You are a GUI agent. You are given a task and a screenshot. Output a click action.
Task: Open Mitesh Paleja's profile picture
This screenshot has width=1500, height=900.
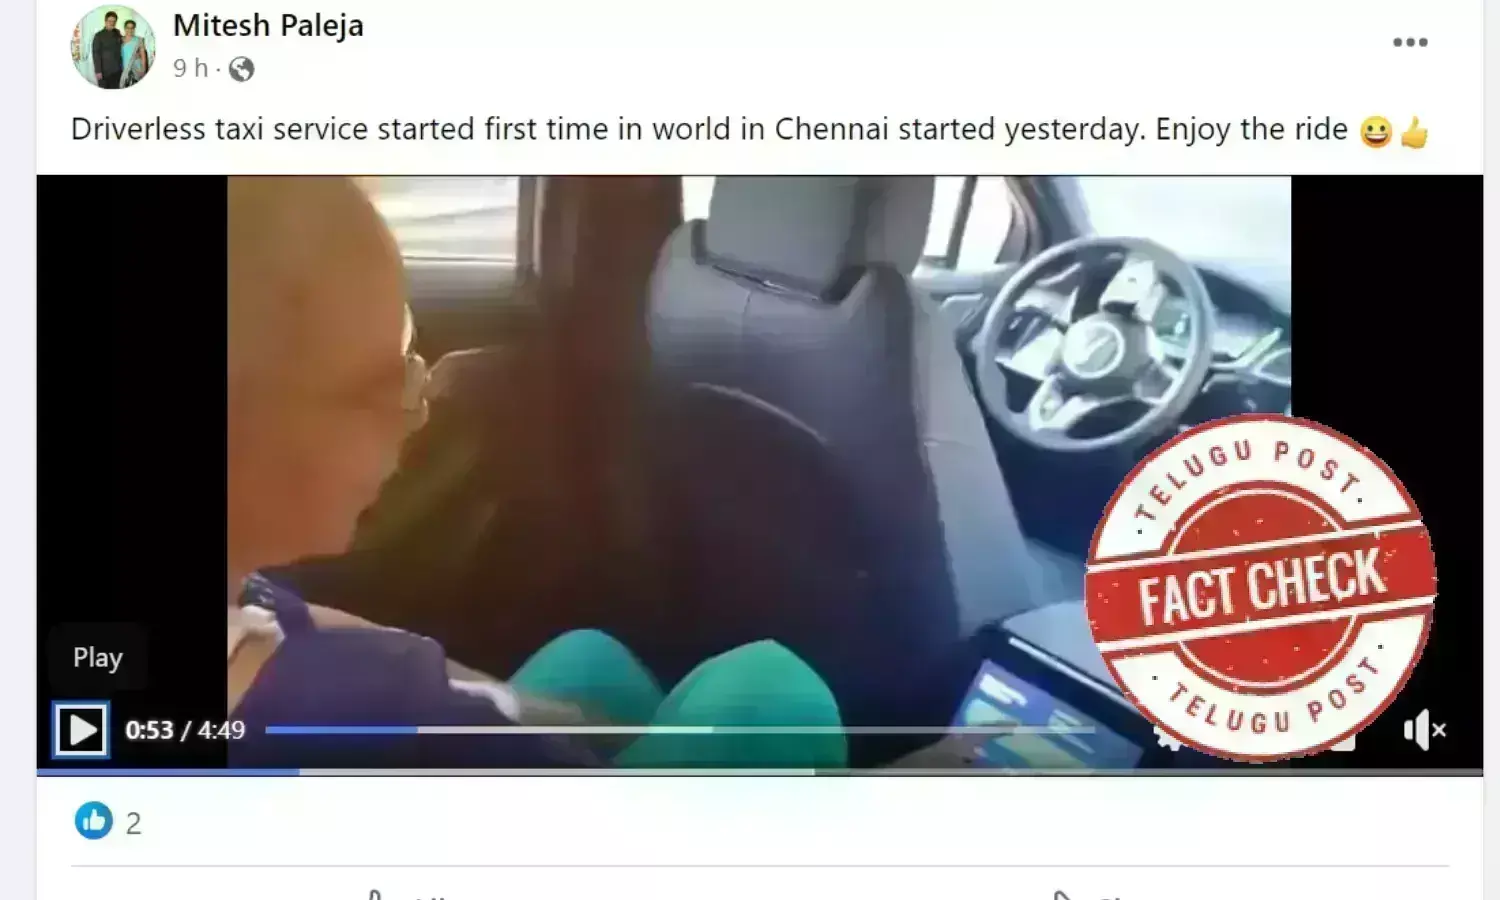[113, 47]
